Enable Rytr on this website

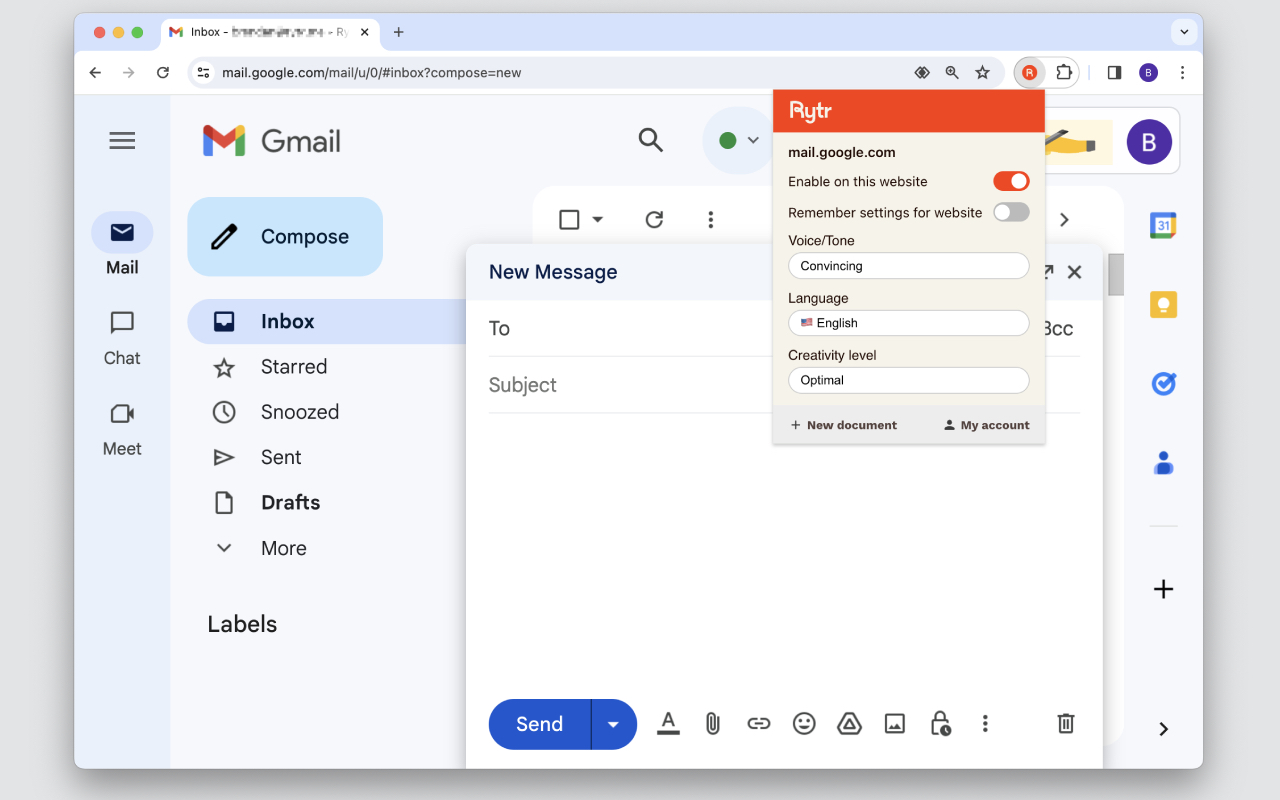(x=1010, y=181)
